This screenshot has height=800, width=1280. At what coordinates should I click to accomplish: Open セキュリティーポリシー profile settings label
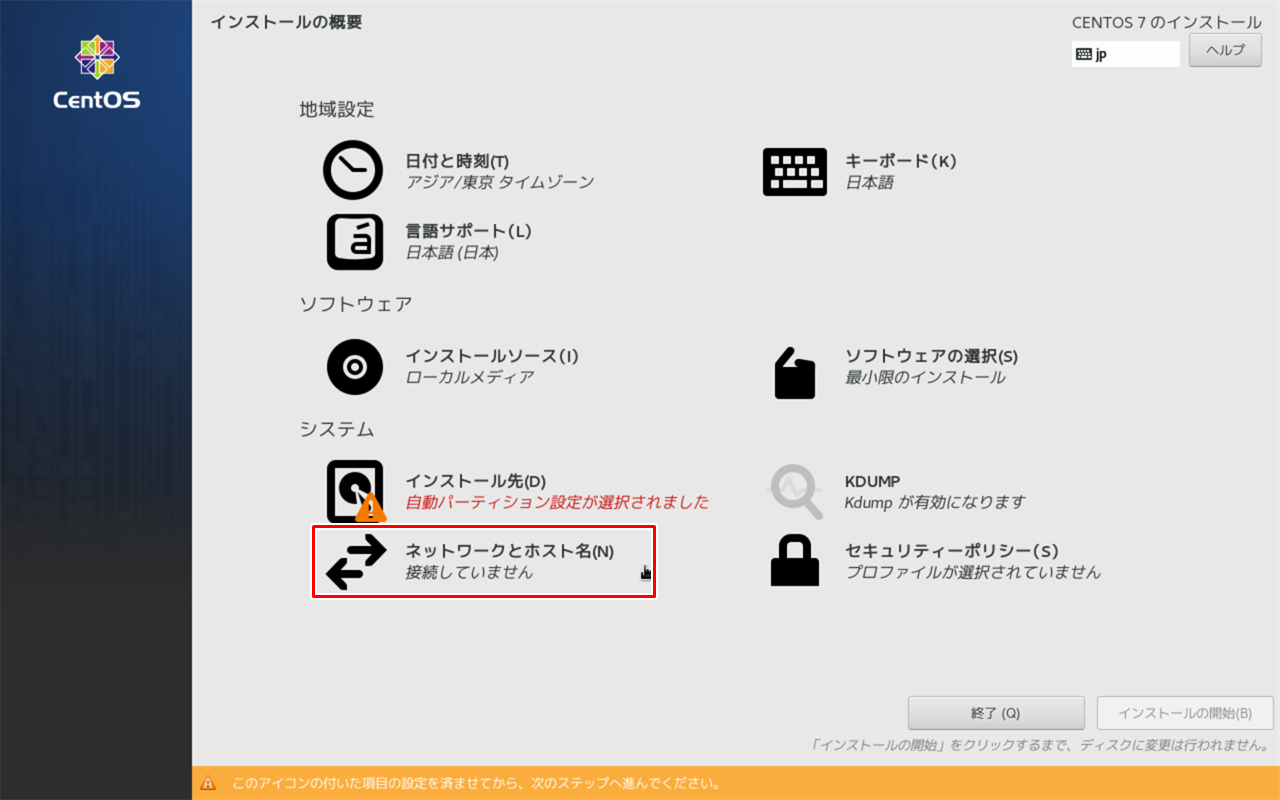point(951,551)
